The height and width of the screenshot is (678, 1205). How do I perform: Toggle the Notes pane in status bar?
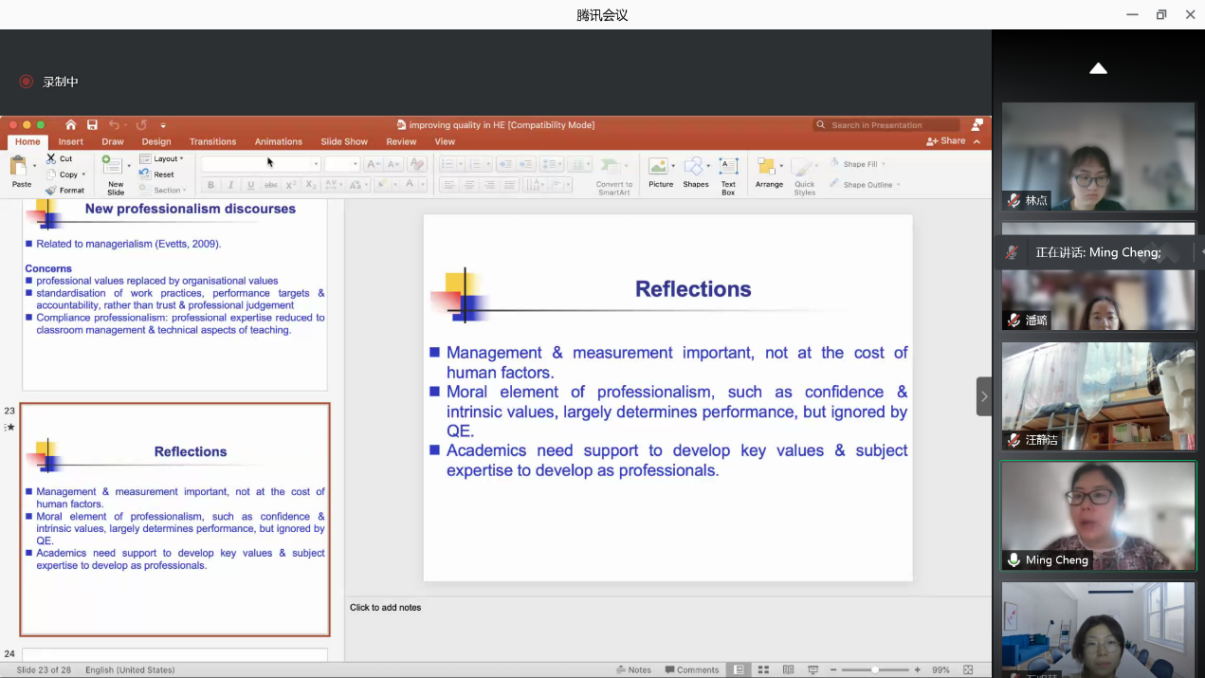tap(634, 670)
